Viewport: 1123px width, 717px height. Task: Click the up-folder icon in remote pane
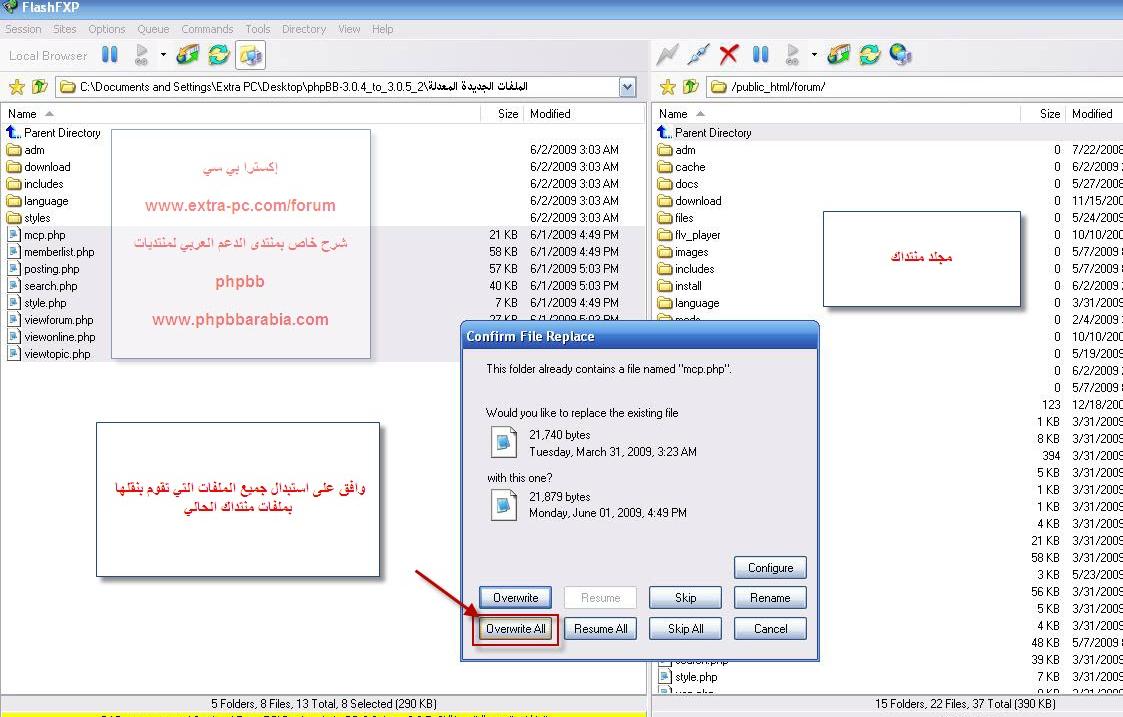(x=690, y=87)
